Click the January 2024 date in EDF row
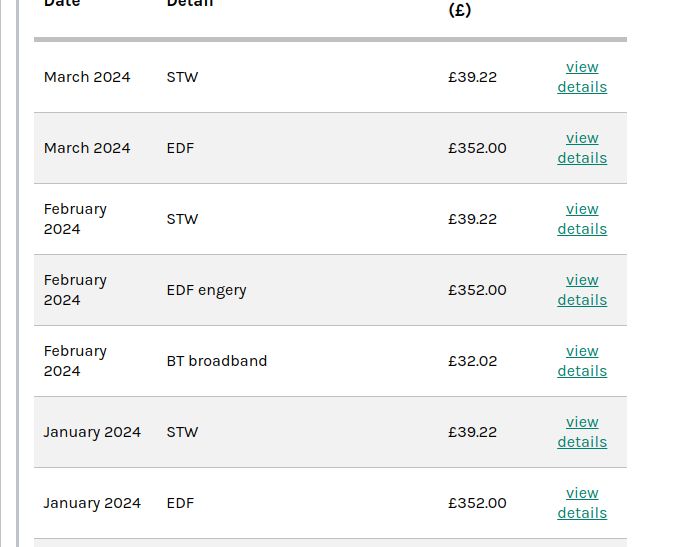This screenshot has height=547, width=674. tap(92, 503)
